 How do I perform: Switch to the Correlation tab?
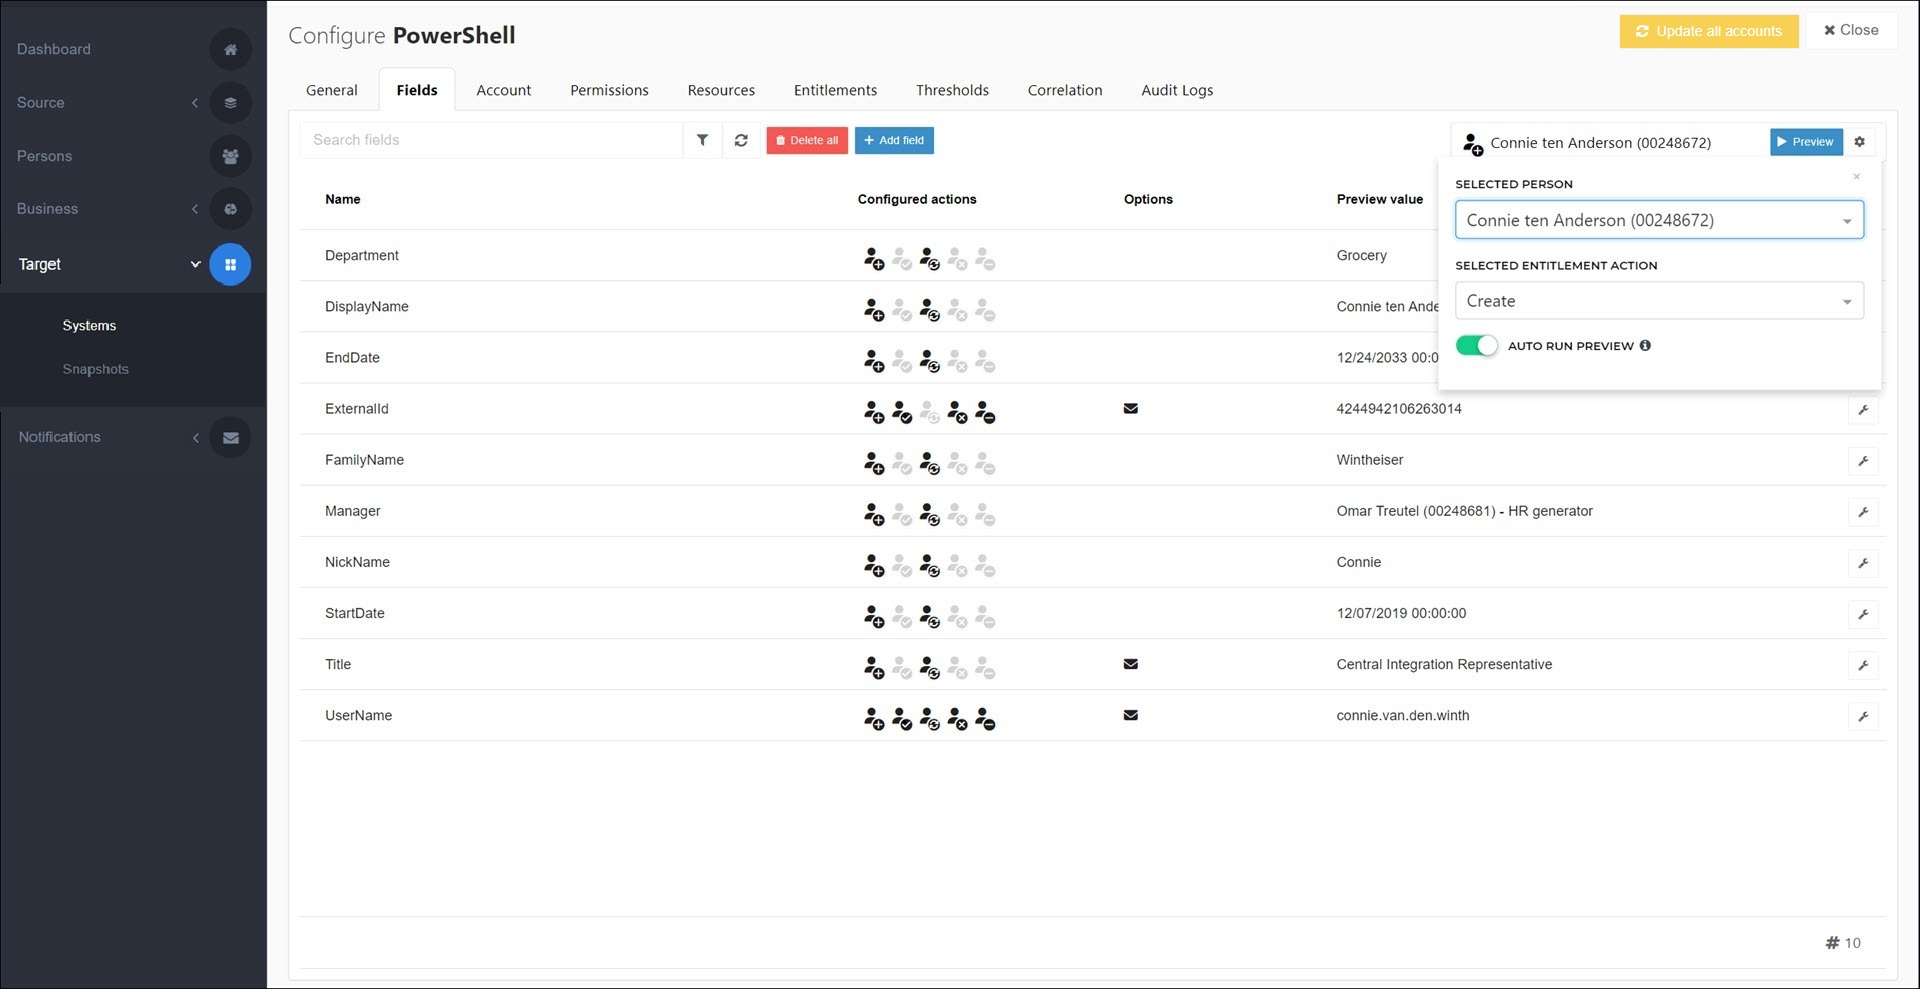tap(1065, 90)
